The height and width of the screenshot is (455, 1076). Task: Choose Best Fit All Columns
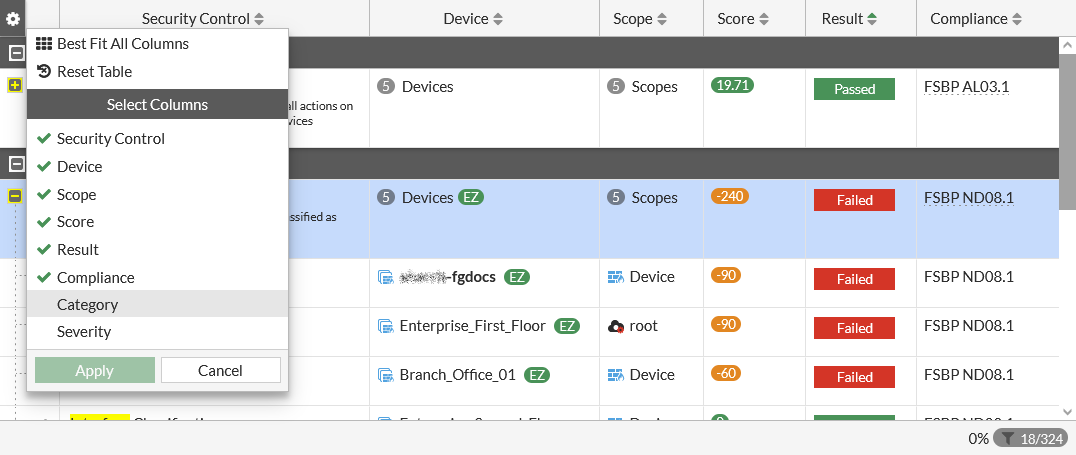coord(122,44)
